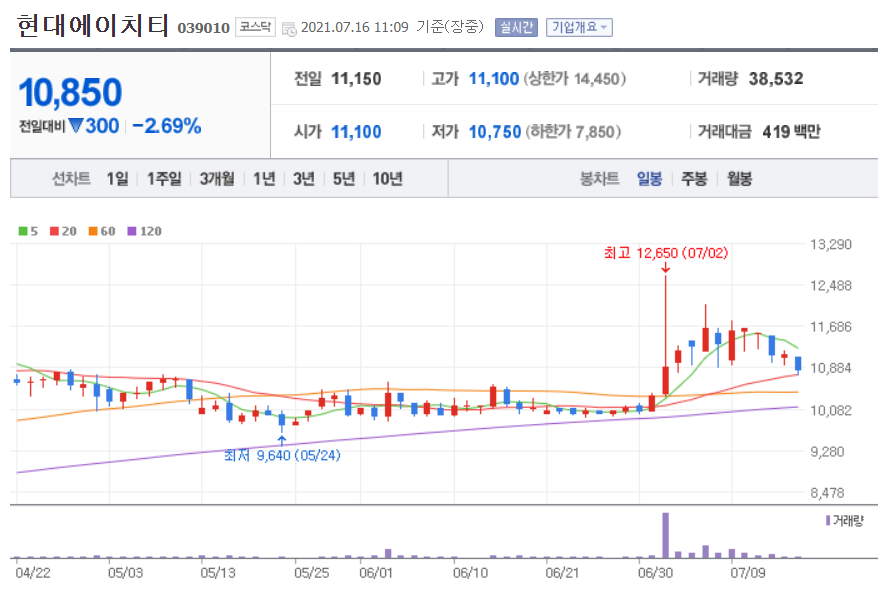Click the calendar clock icon beside date
This screenshot has height=592, width=878.
click(289, 28)
